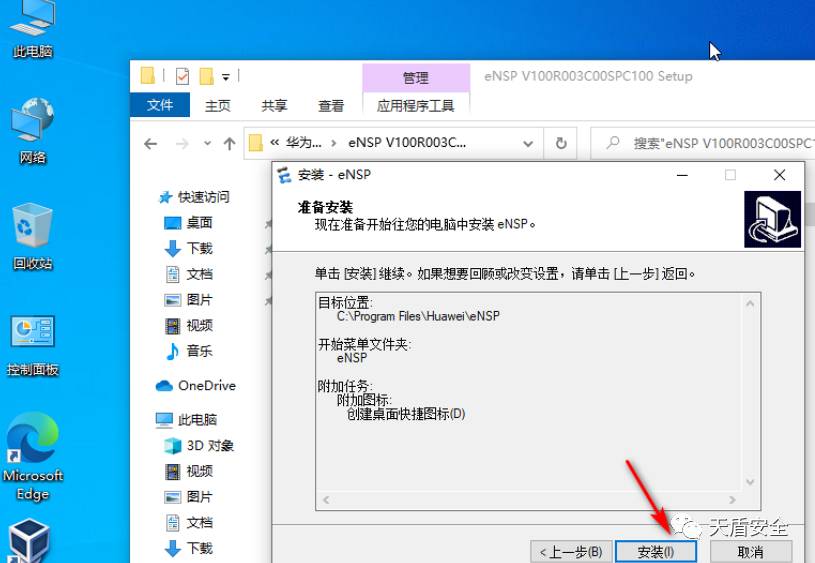This screenshot has width=815, height=563.
Task: Open the Network desktop icon
Action: tap(32, 130)
